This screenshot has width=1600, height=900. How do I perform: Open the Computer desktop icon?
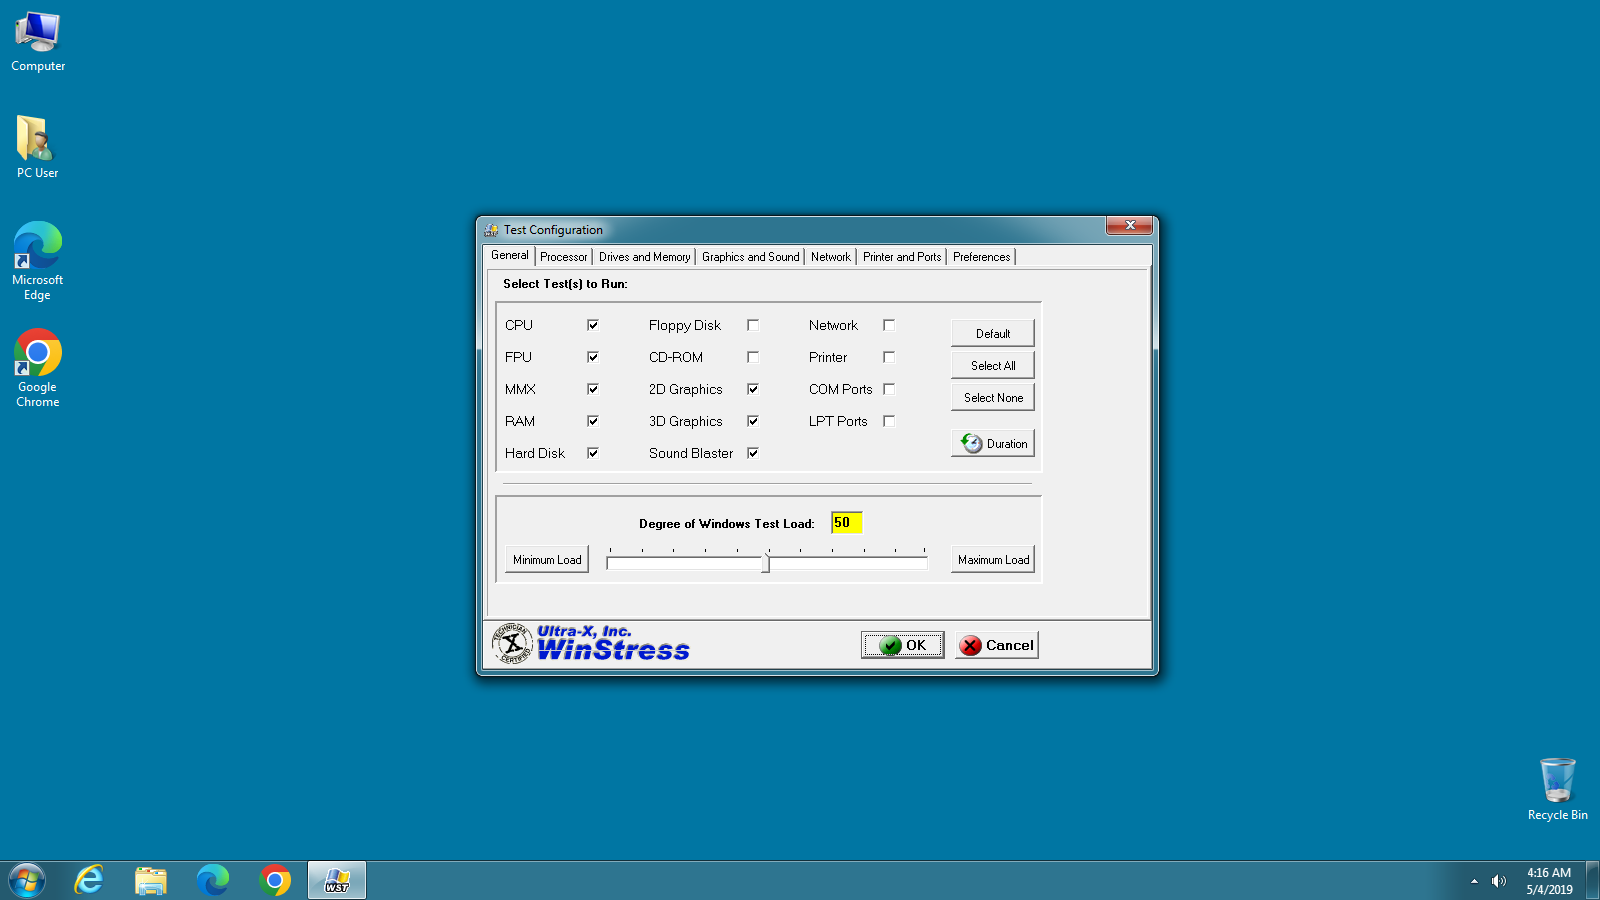pos(38,42)
